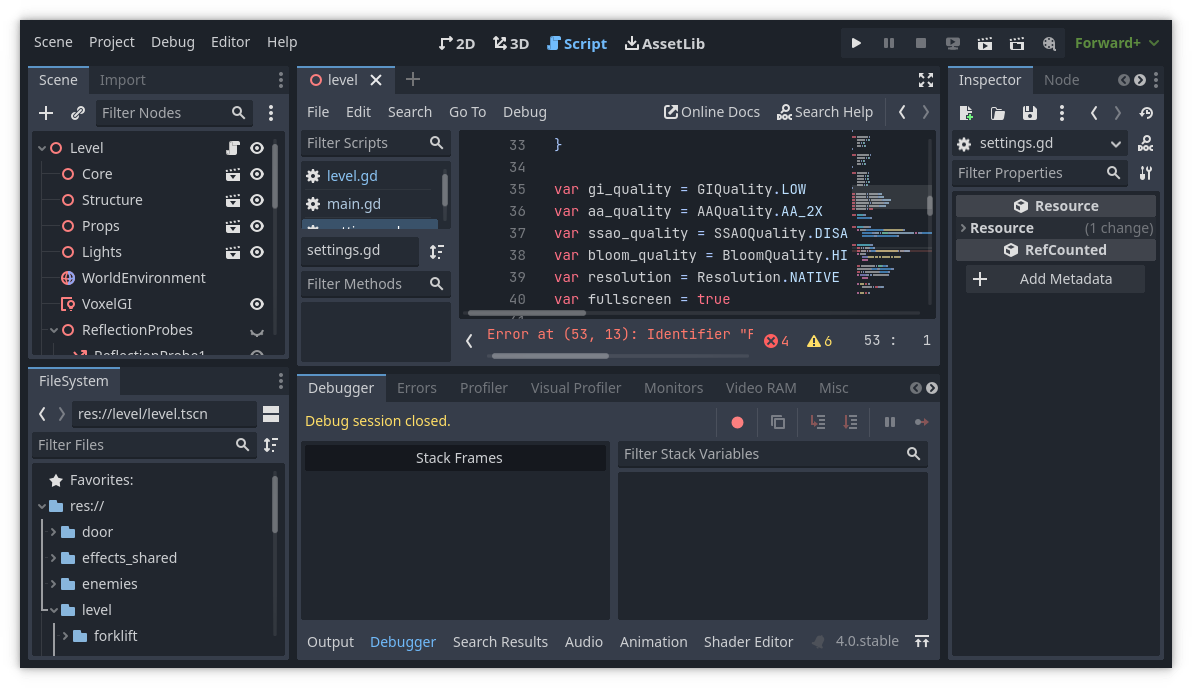
Task: Instantiate a child scene link icon
Action: click(x=78, y=113)
